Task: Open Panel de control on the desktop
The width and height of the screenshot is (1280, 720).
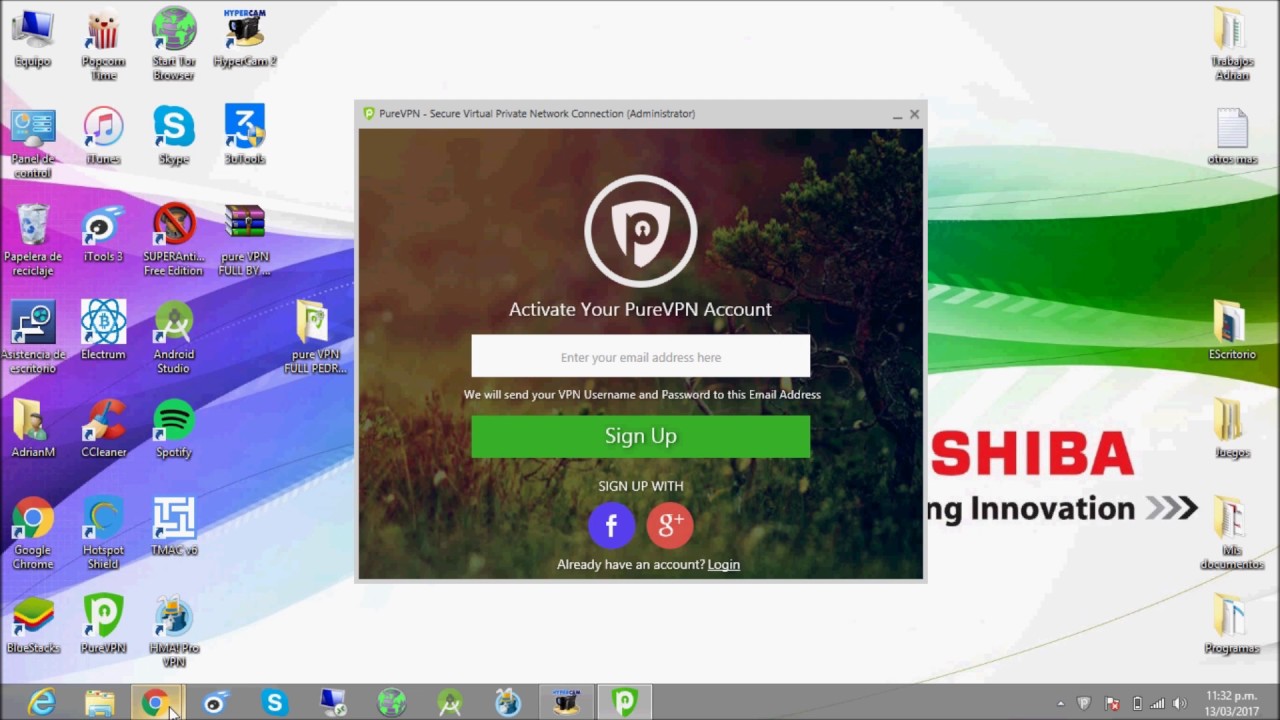Action: tap(33, 143)
